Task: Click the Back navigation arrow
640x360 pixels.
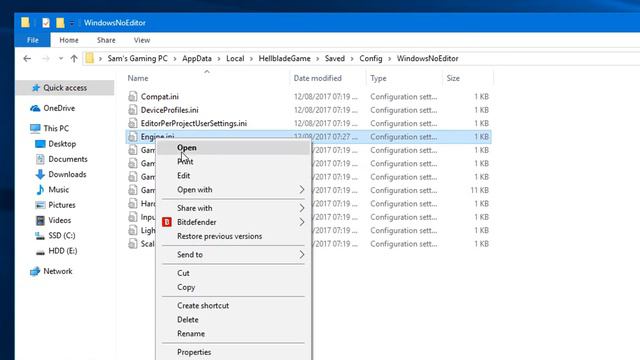Action: [x=27, y=59]
